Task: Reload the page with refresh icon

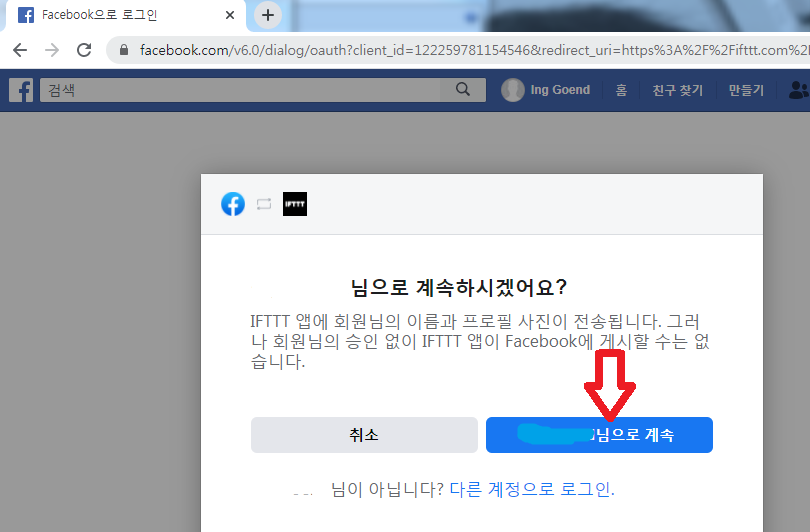Action: click(84, 50)
